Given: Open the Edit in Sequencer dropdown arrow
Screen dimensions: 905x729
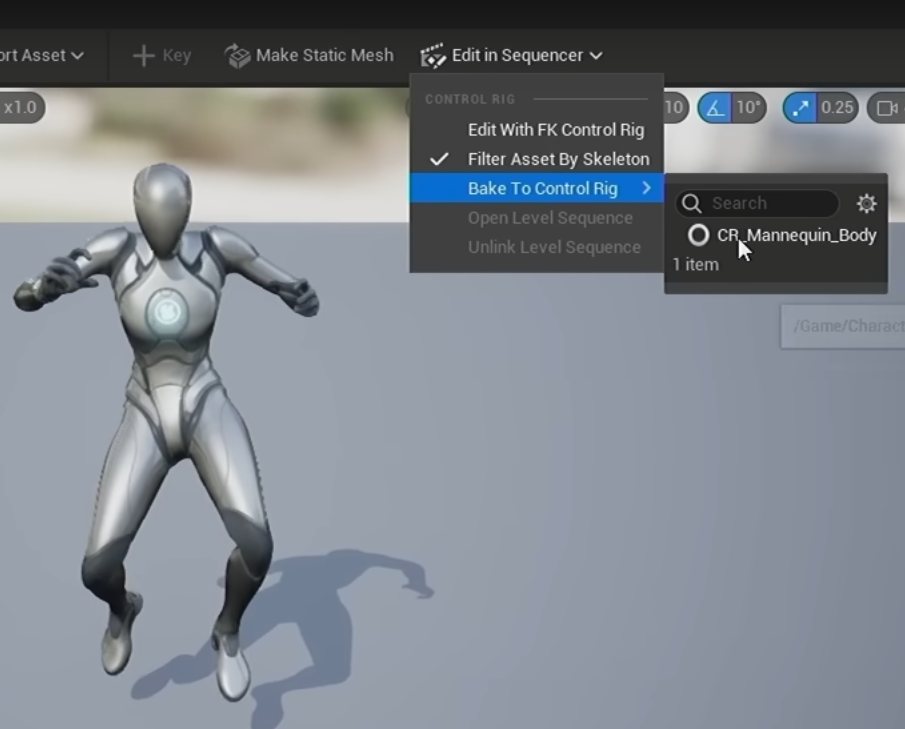Looking at the screenshot, I should pos(597,56).
